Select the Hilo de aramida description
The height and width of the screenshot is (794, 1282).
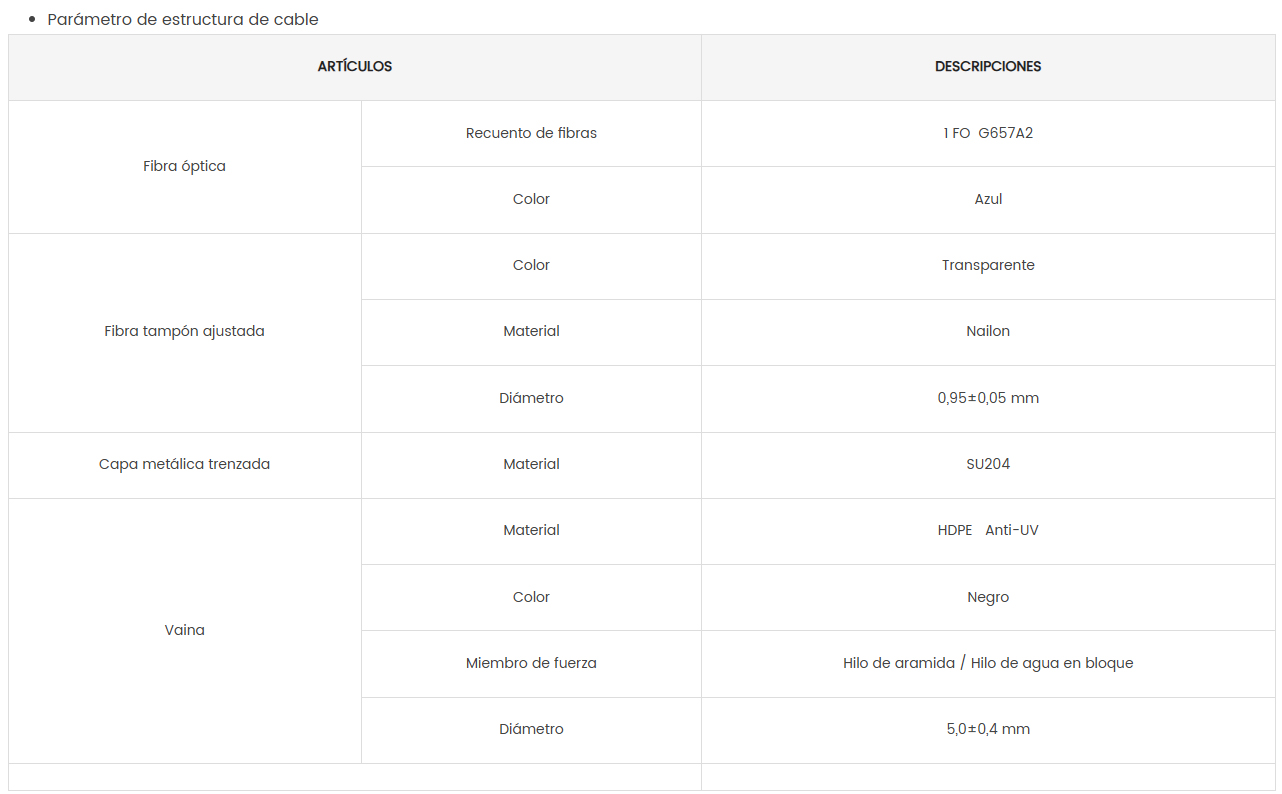coord(988,664)
